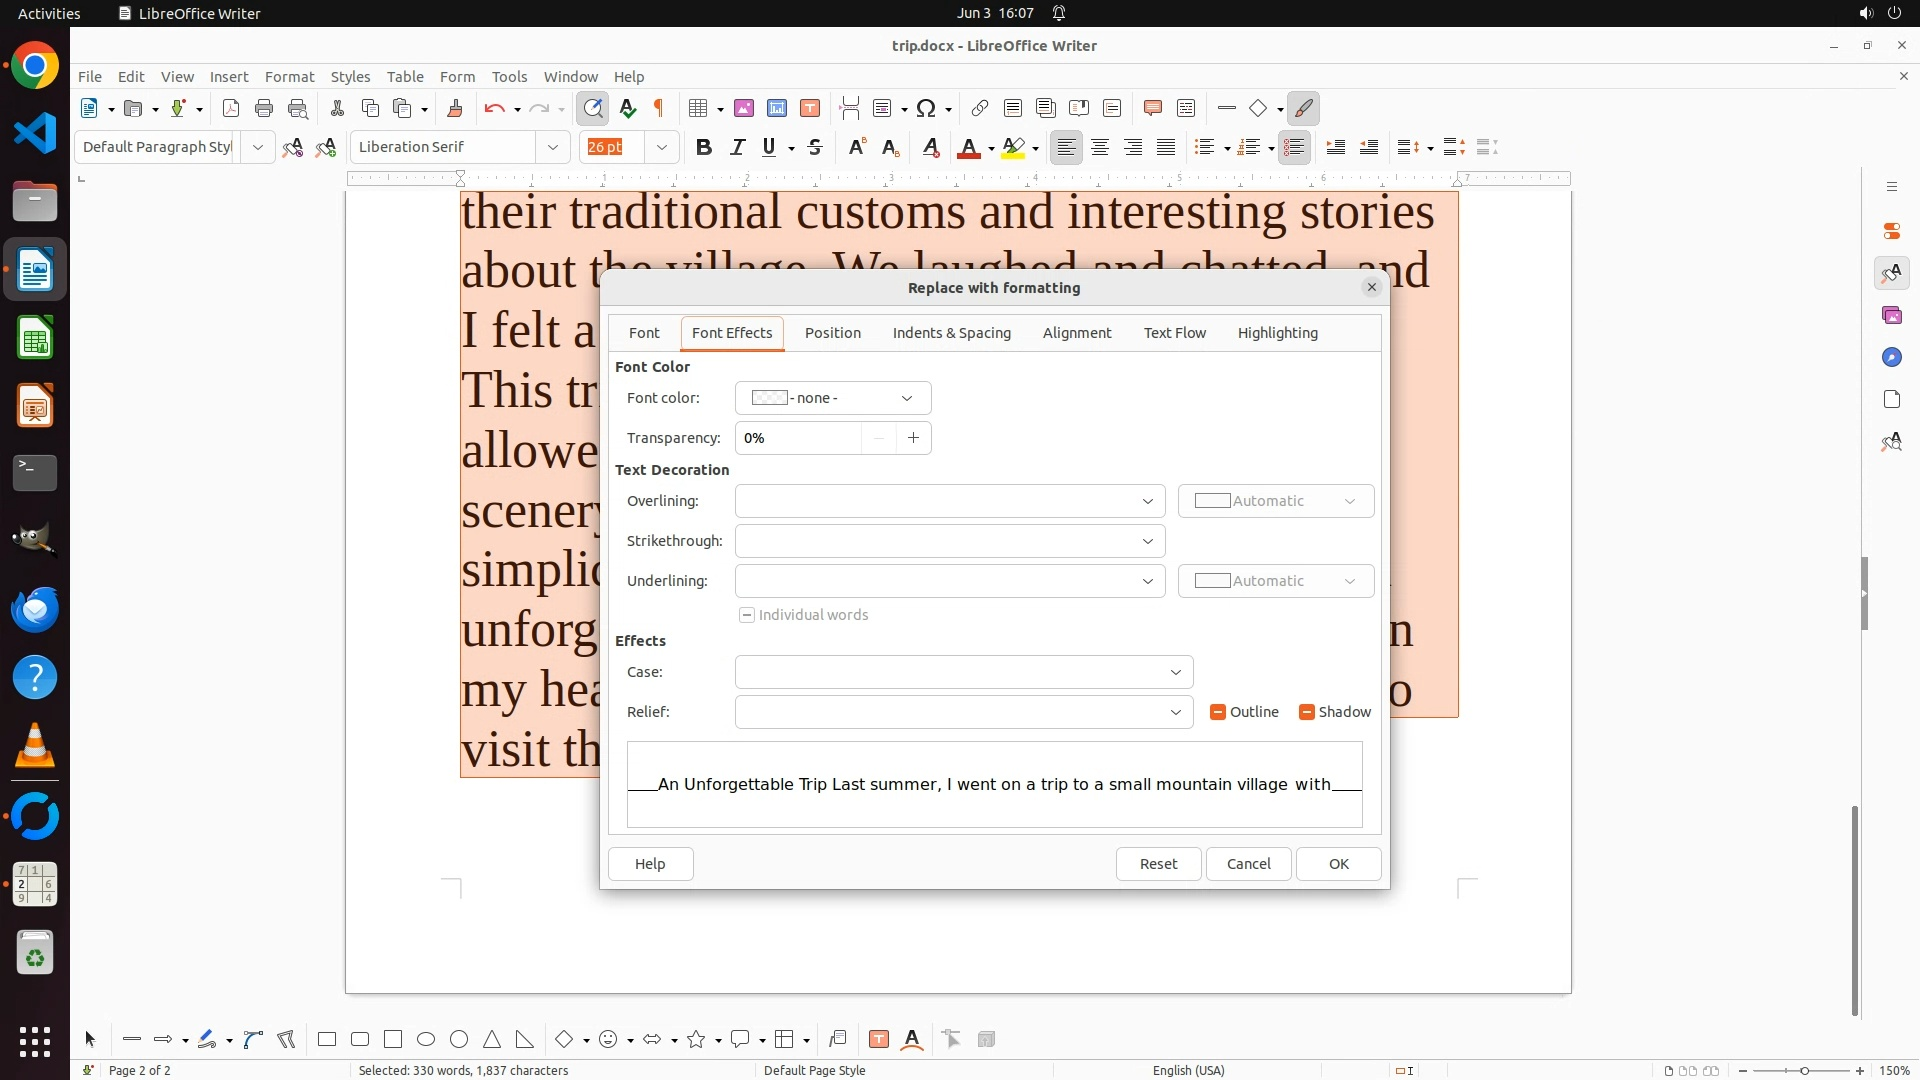The image size is (1920, 1080).
Task: Toggle the Shadow checkbox
Action: coord(1306,712)
